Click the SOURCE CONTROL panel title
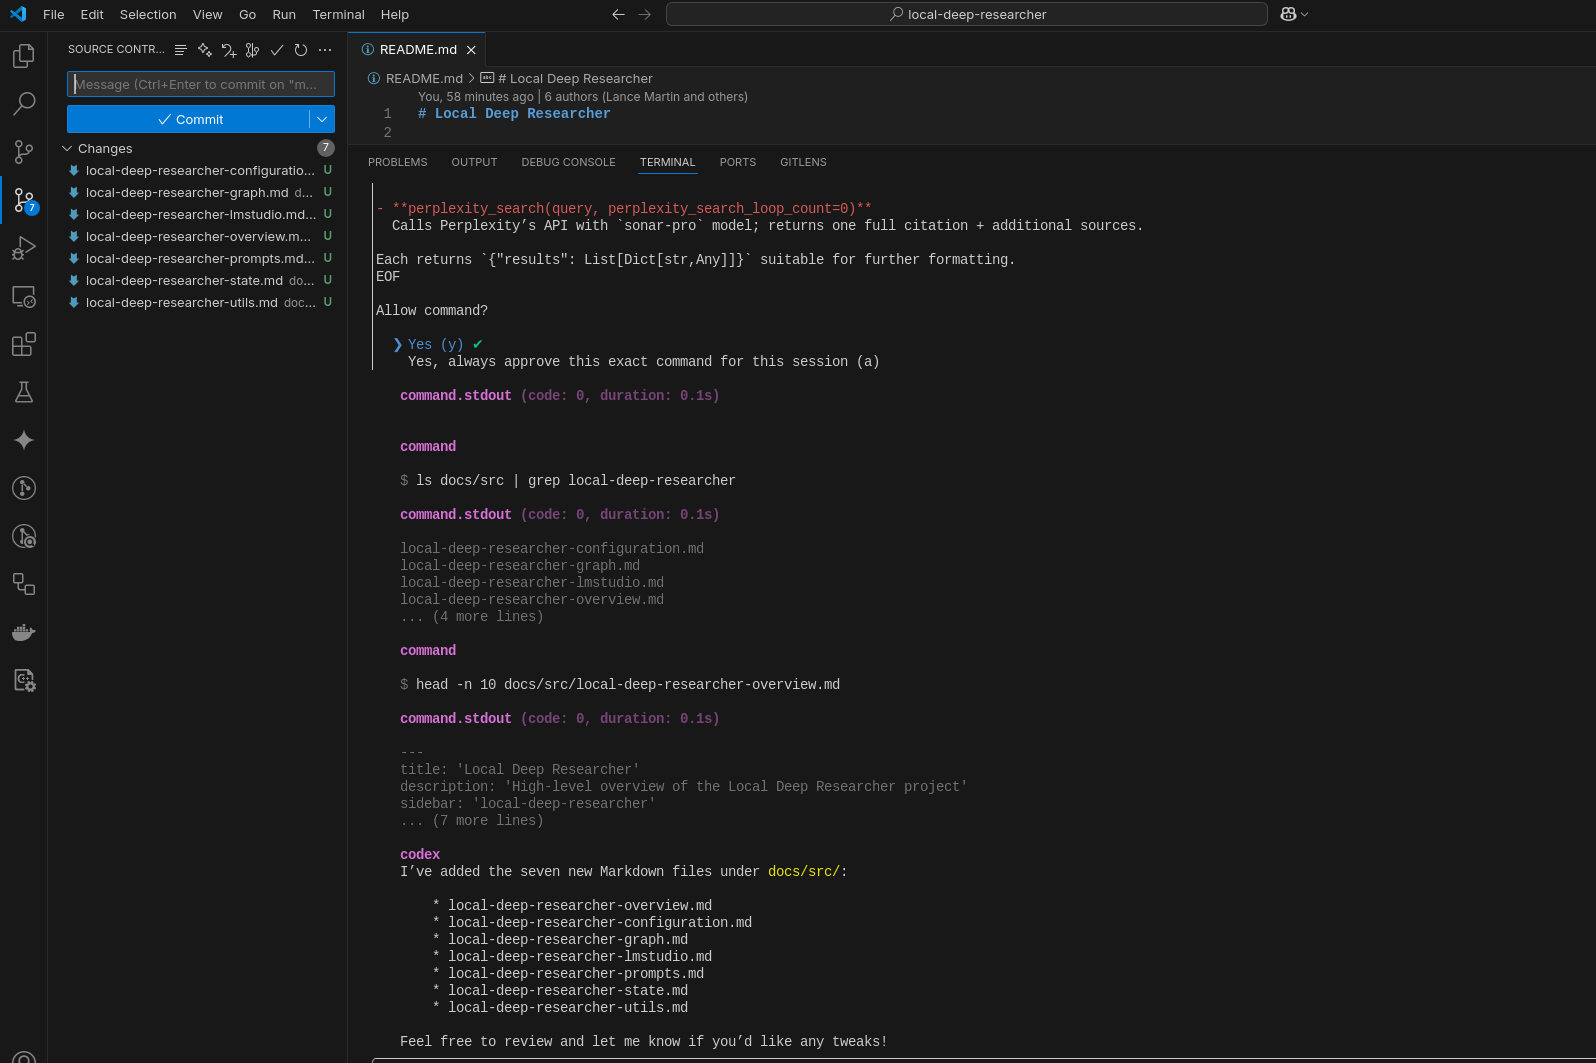 pyautogui.click(x=116, y=49)
